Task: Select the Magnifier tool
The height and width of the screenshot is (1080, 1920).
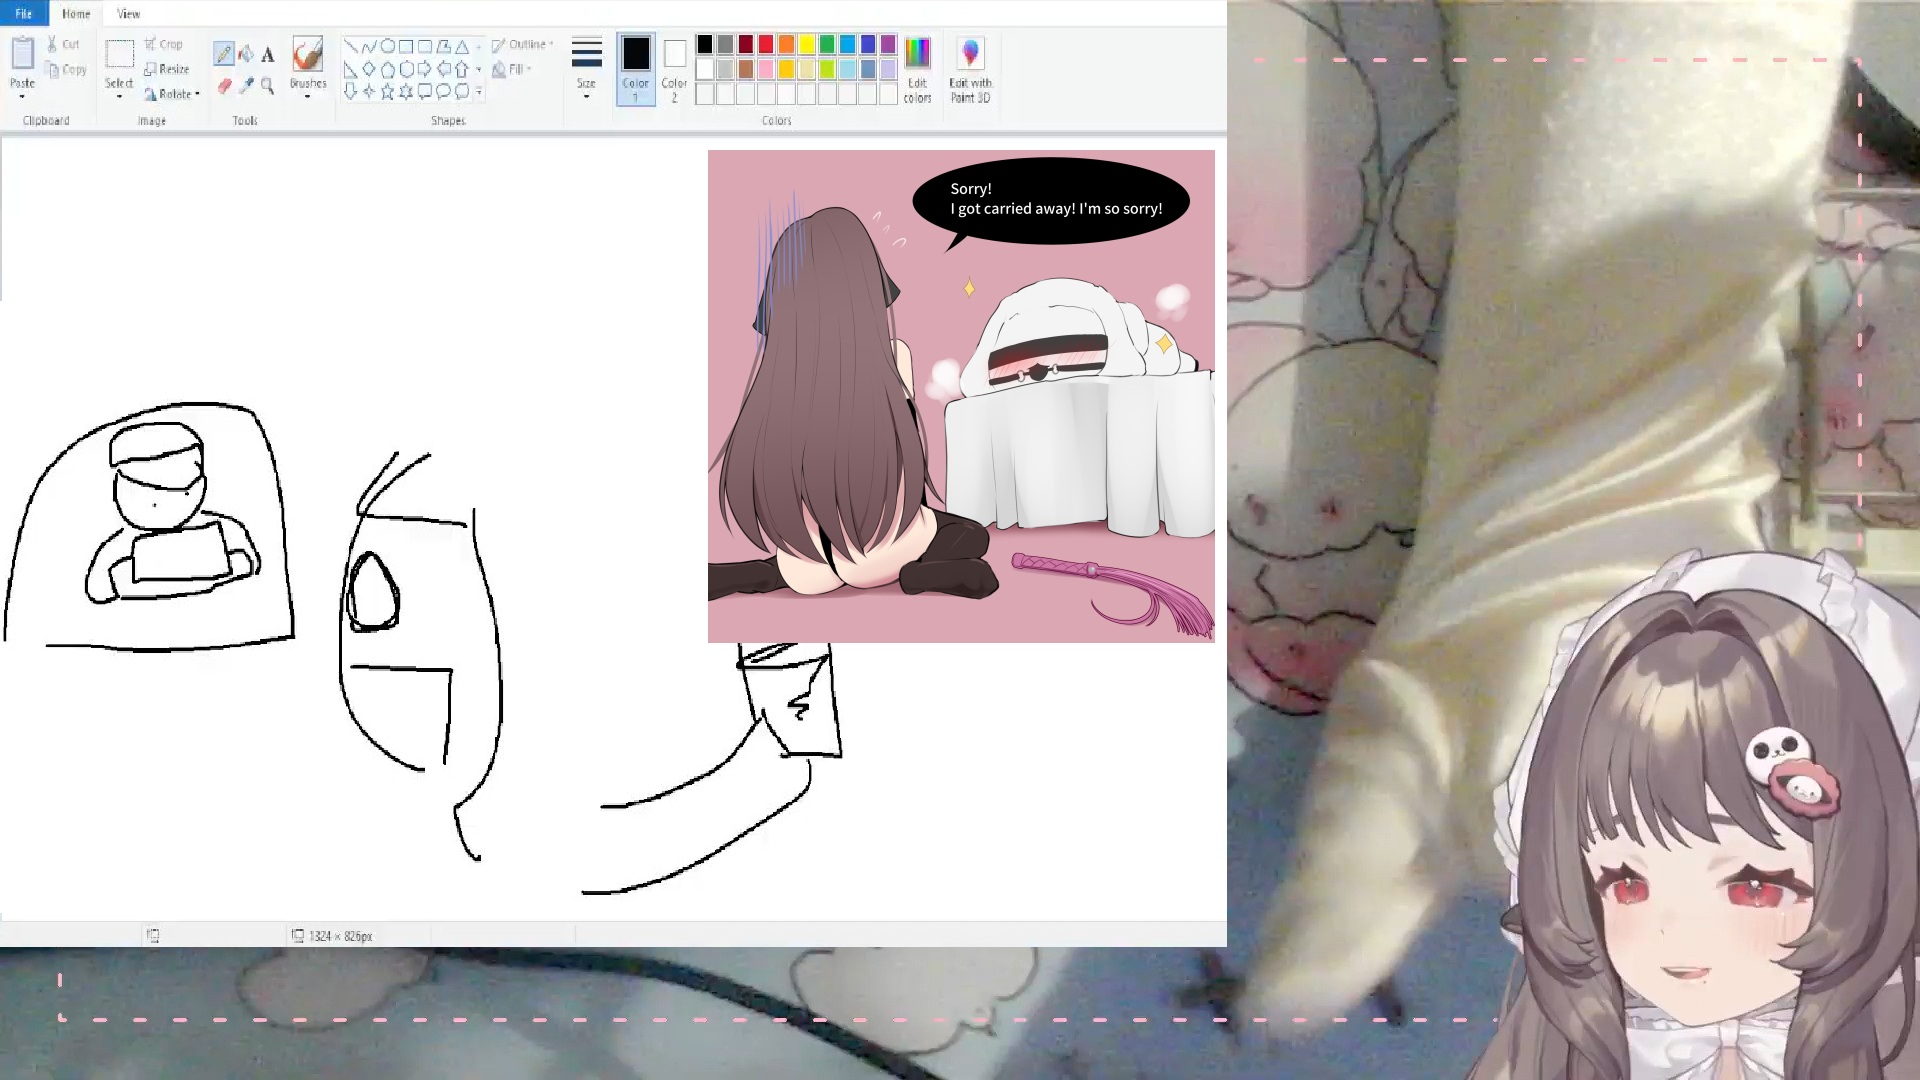Action: click(268, 86)
